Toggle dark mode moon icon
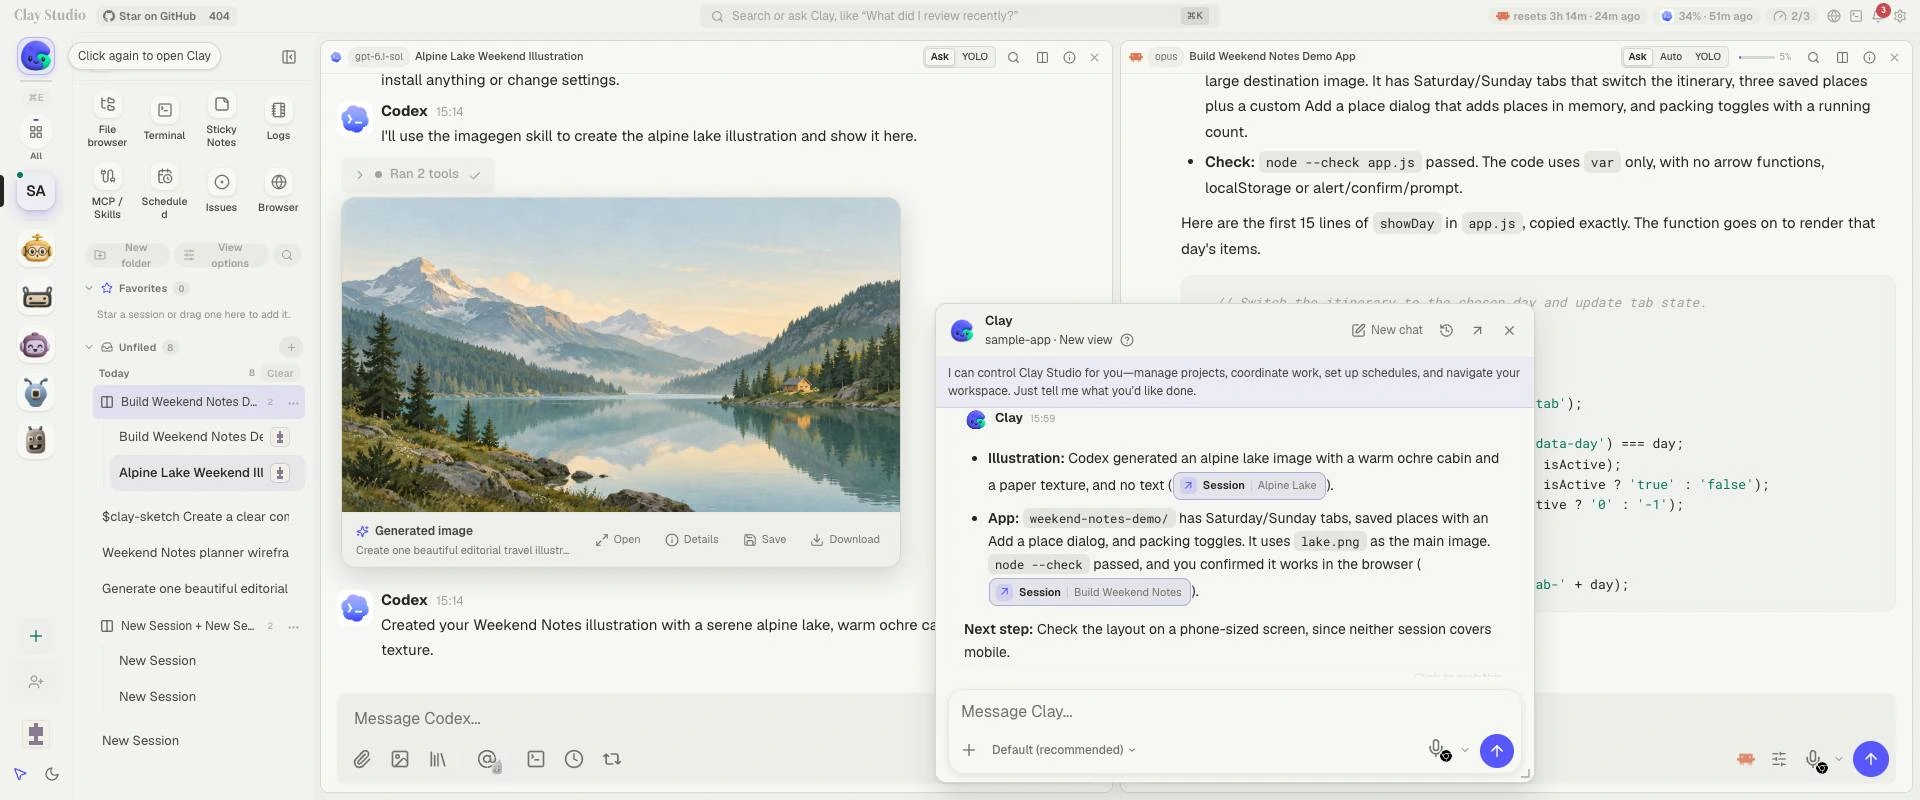The image size is (1920, 800). point(52,774)
